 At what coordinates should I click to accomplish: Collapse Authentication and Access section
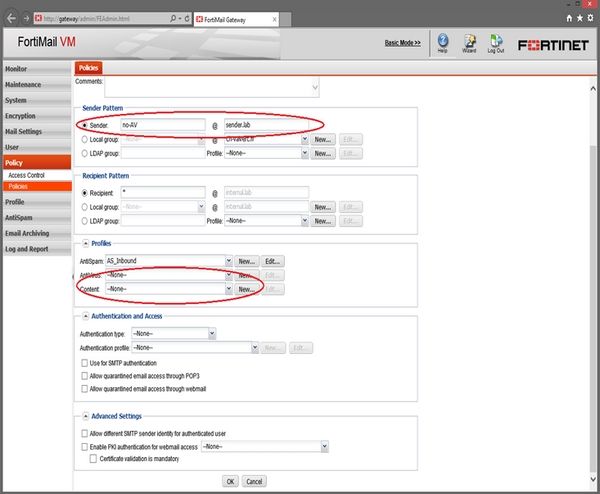(x=86, y=316)
